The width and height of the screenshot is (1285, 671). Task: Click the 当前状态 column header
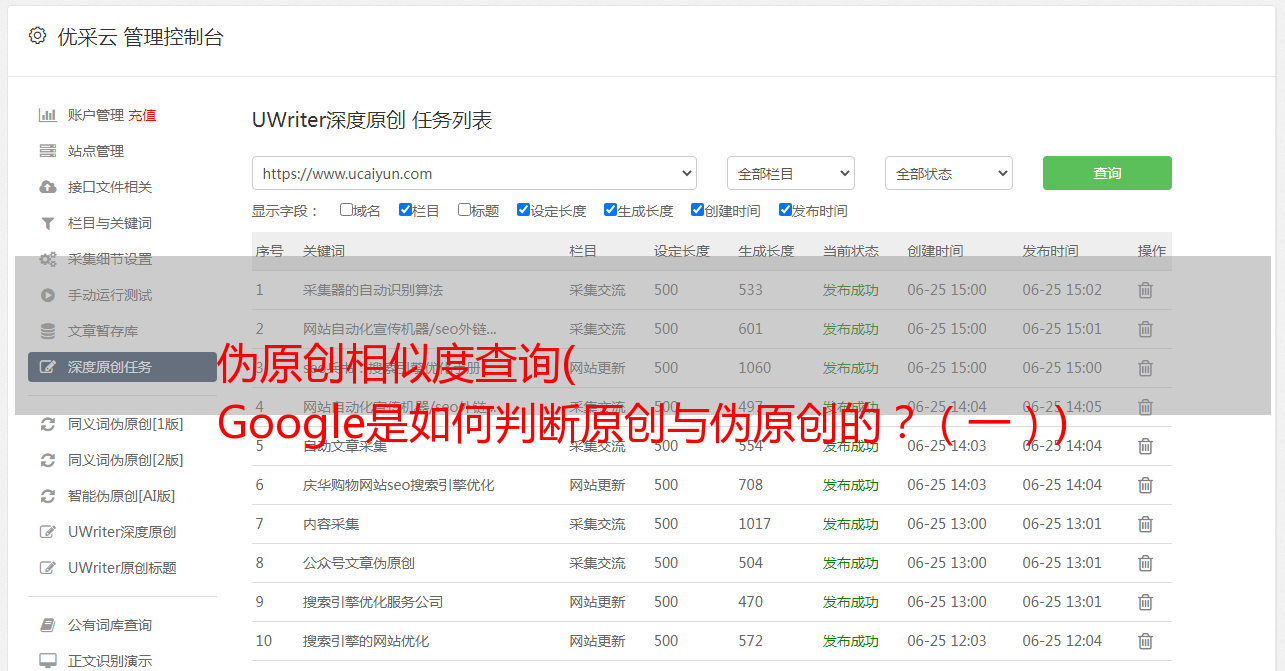(851, 251)
